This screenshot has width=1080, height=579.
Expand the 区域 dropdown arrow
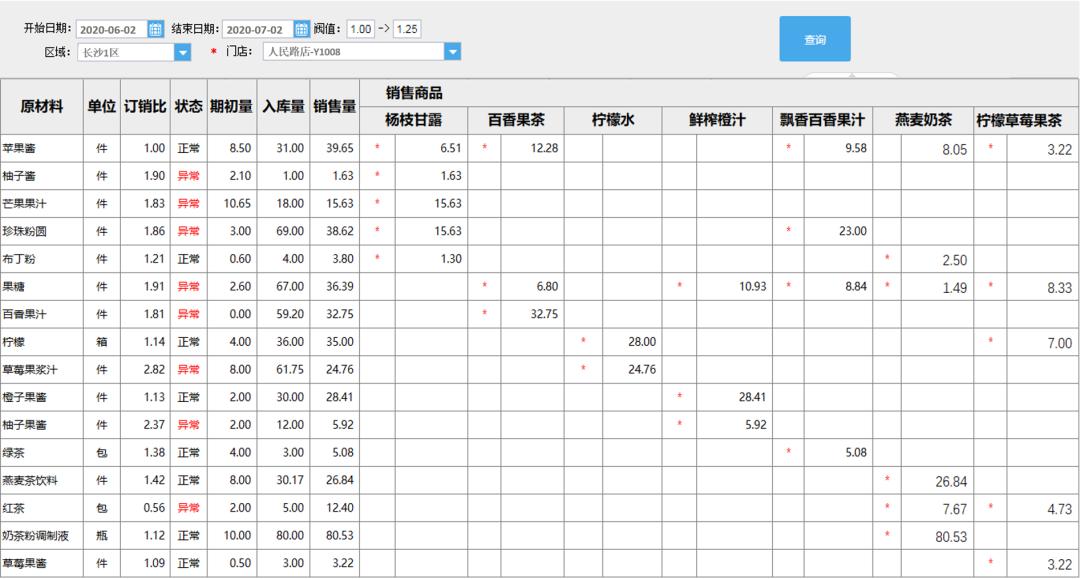[x=182, y=52]
